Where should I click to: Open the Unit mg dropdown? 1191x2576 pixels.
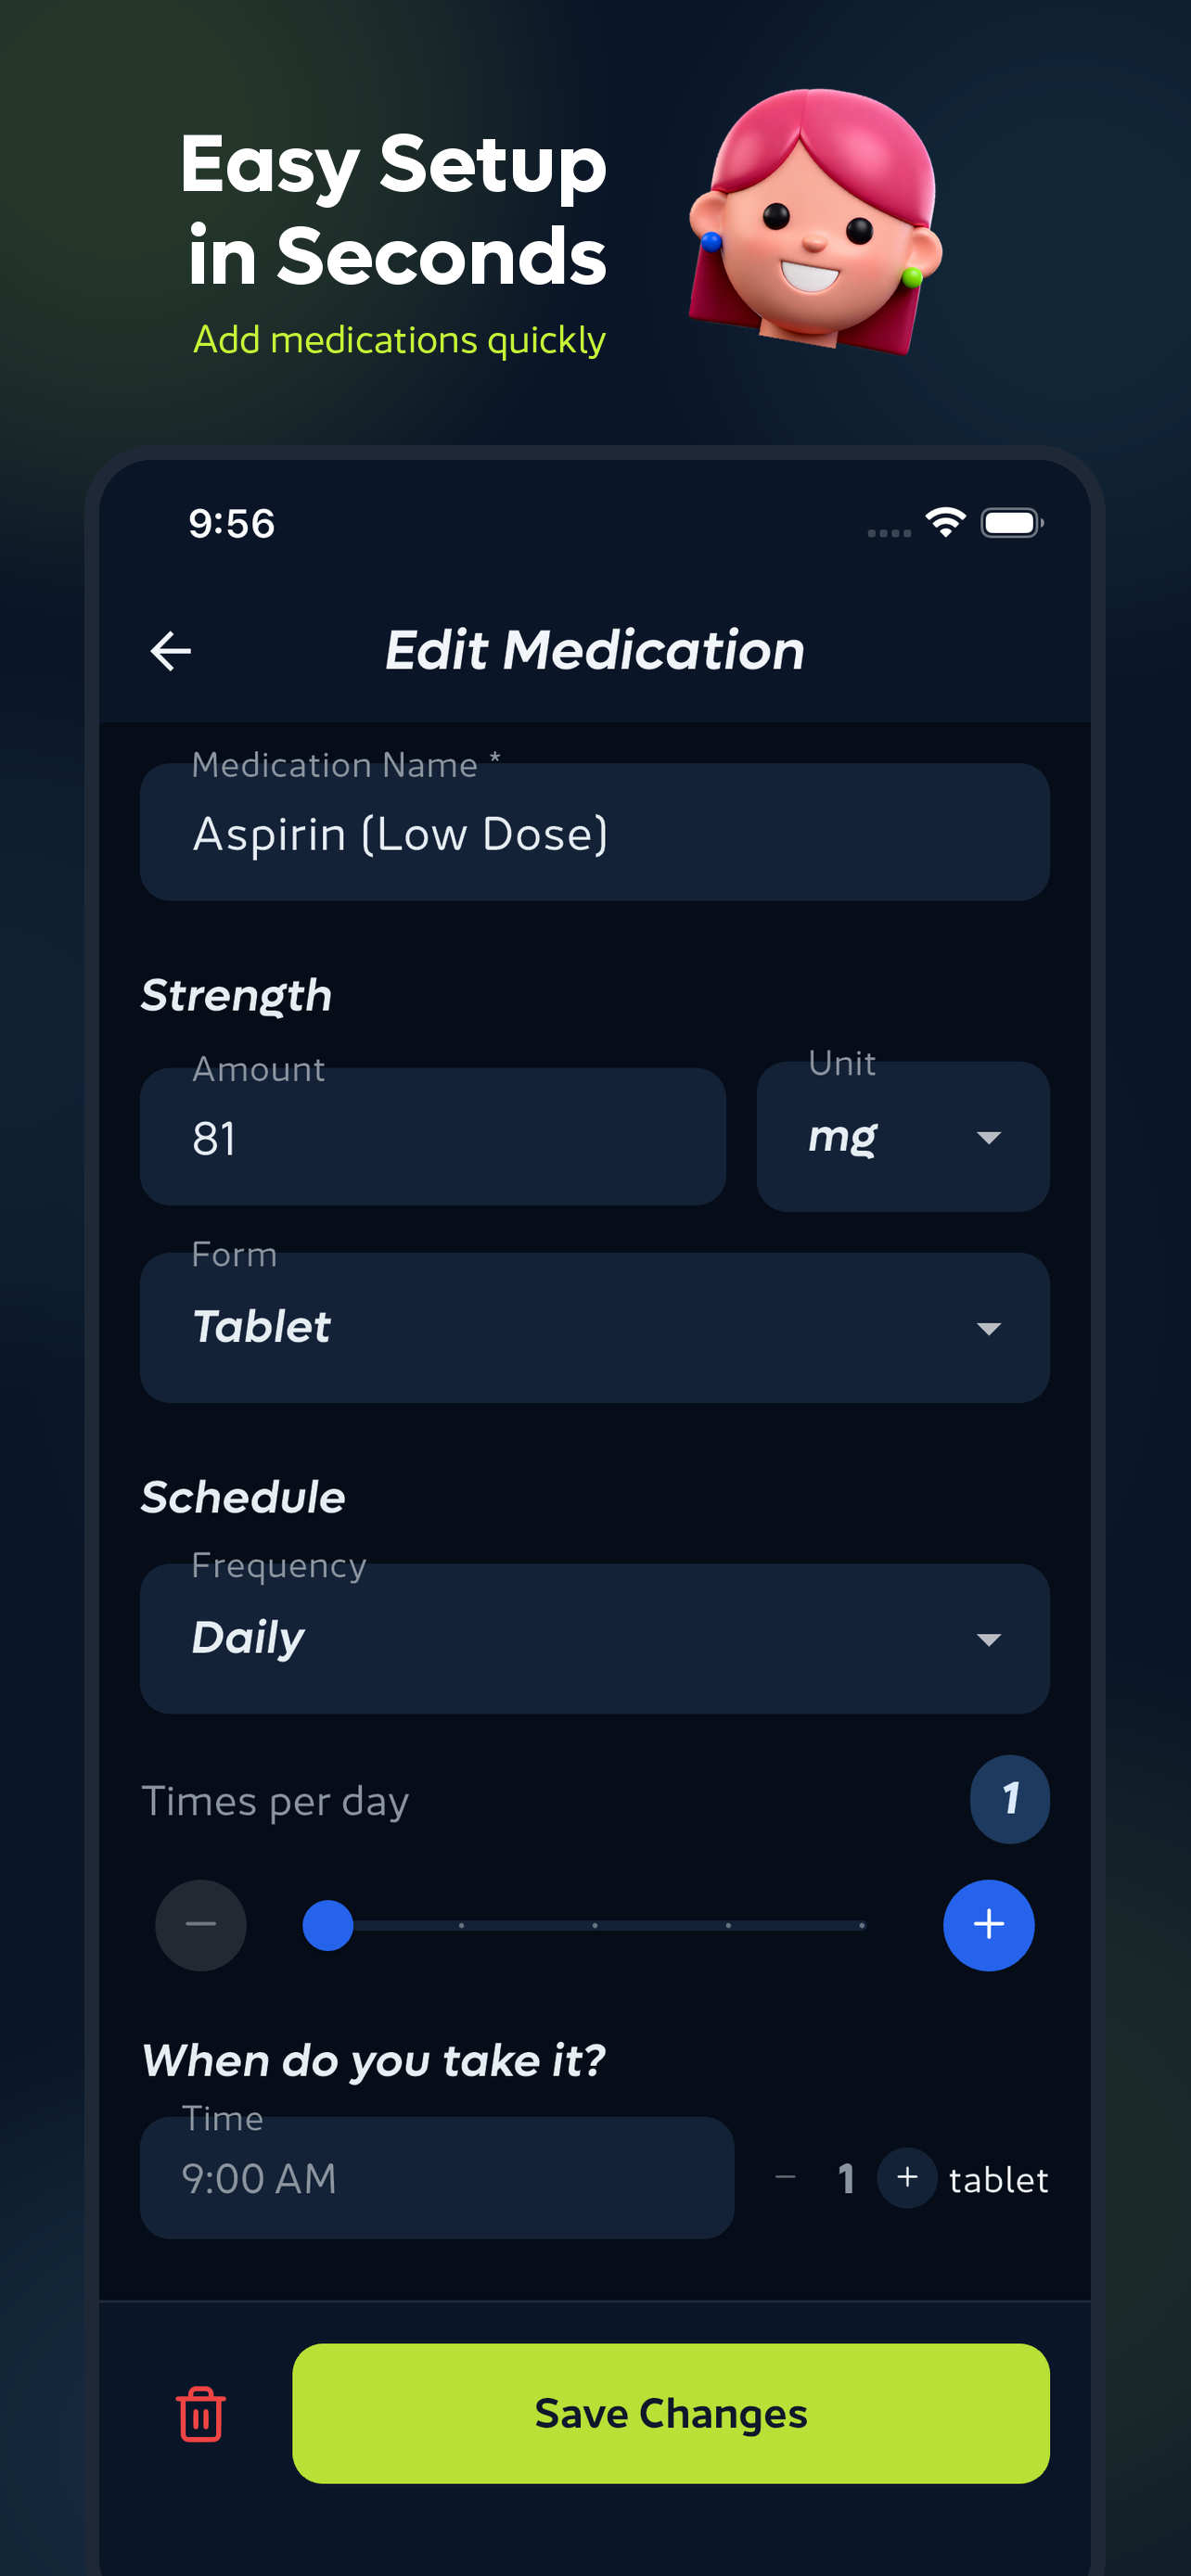pyautogui.click(x=902, y=1137)
